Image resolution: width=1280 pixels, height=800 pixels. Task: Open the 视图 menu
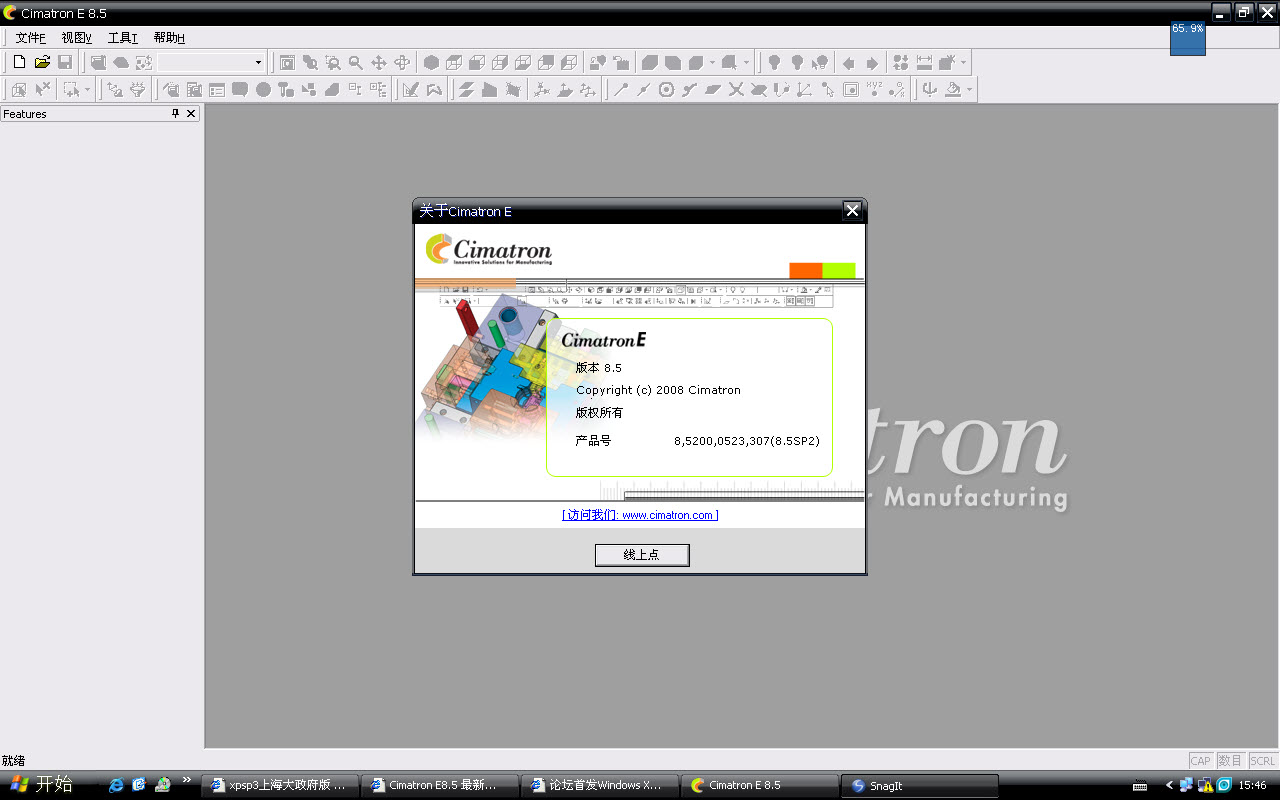pyautogui.click(x=77, y=38)
